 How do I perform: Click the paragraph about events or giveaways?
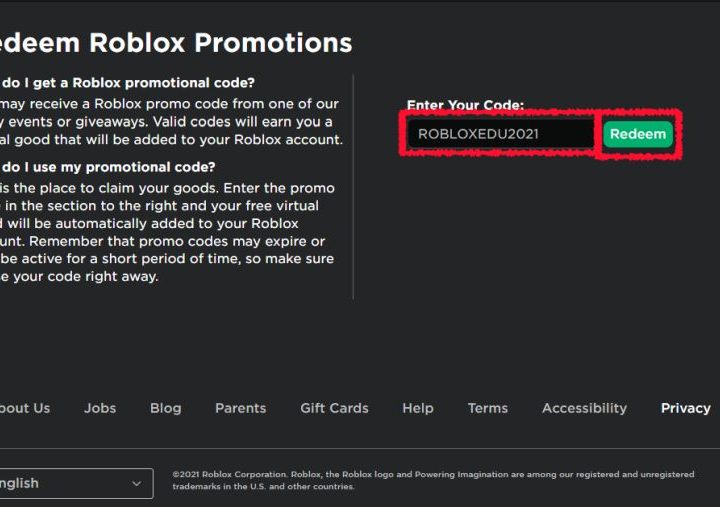[x=170, y=122]
